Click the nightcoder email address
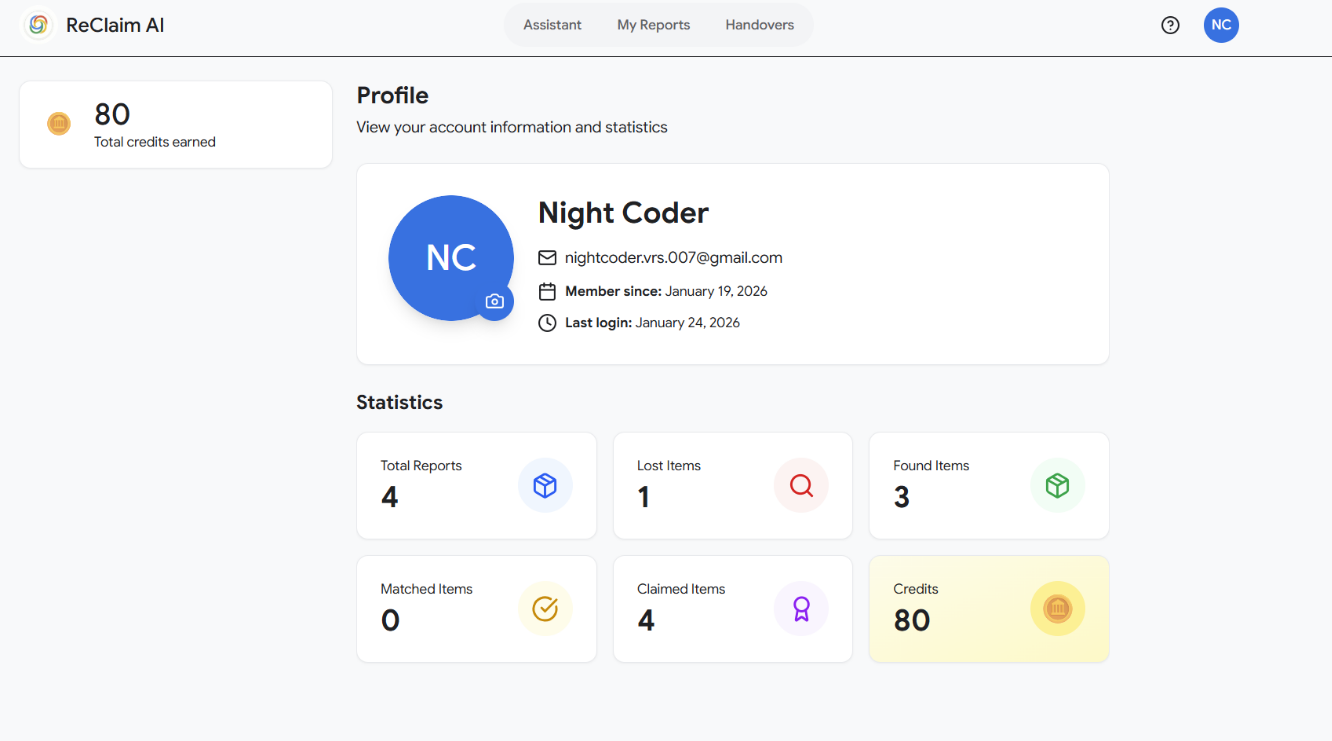 673,258
